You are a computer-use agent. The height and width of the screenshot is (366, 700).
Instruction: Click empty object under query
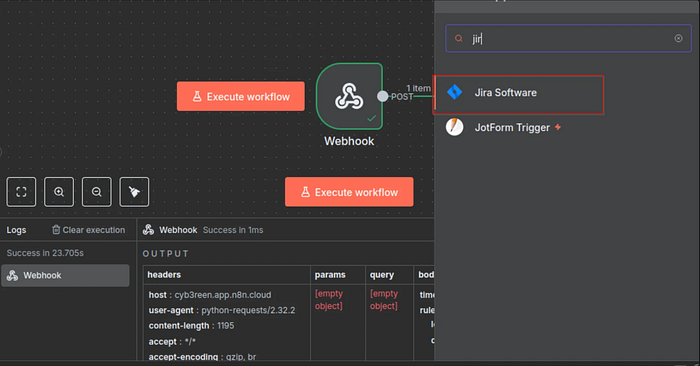pyautogui.click(x=384, y=299)
